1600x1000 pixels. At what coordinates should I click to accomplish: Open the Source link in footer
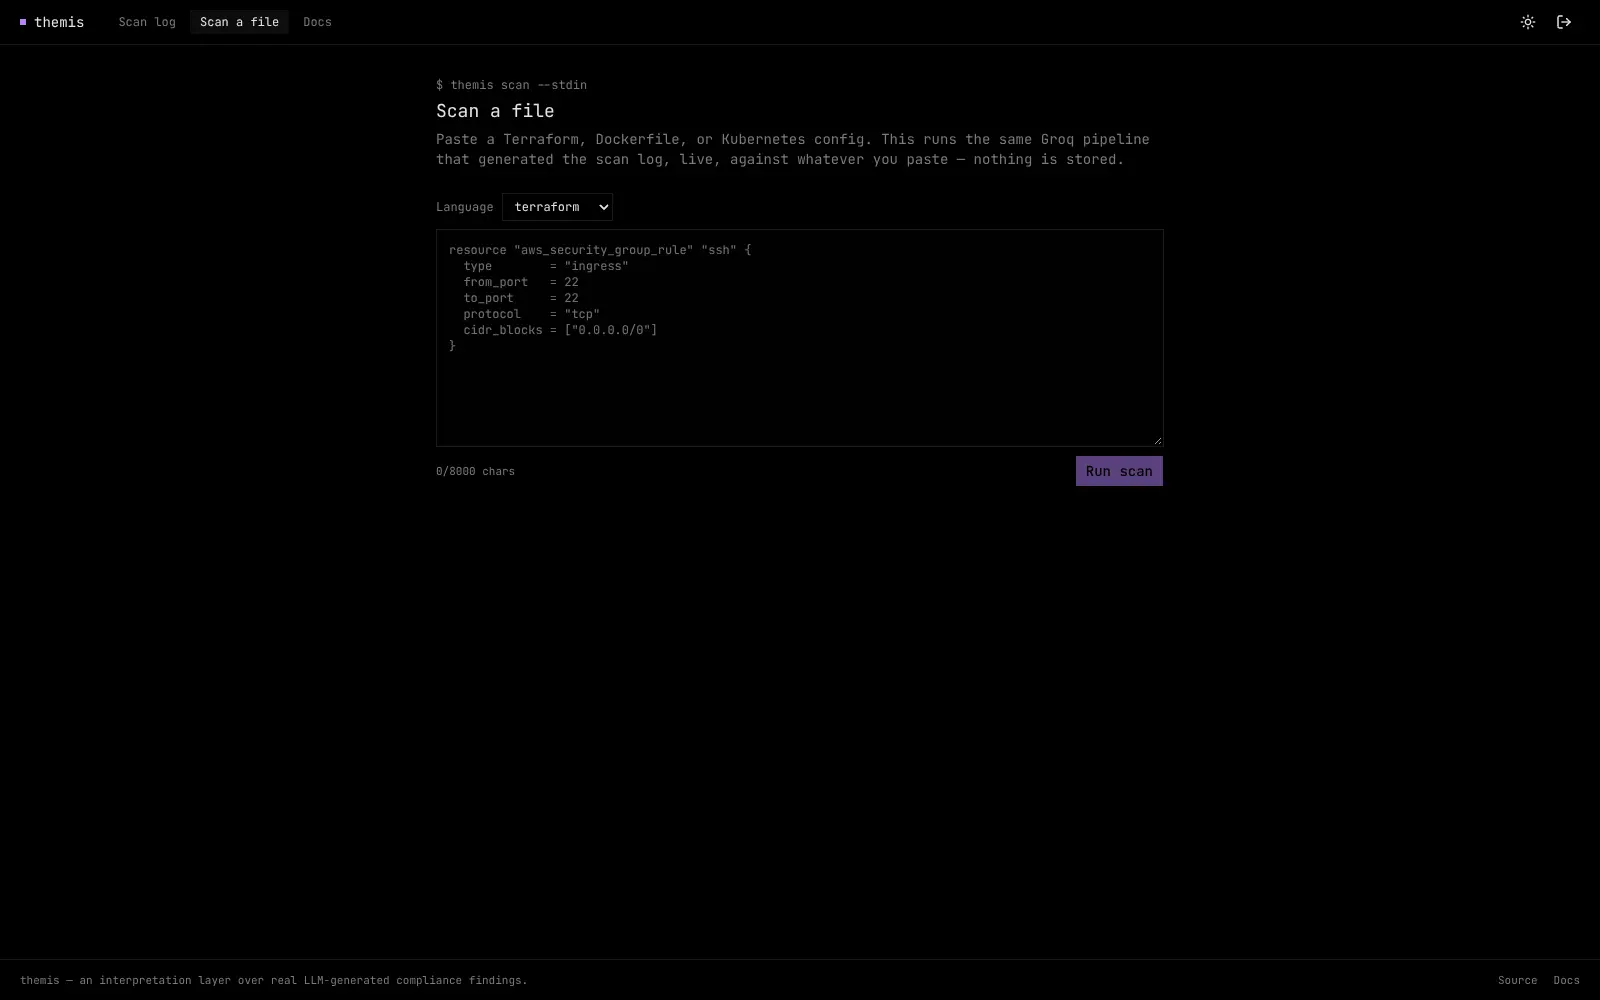point(1517,980)
